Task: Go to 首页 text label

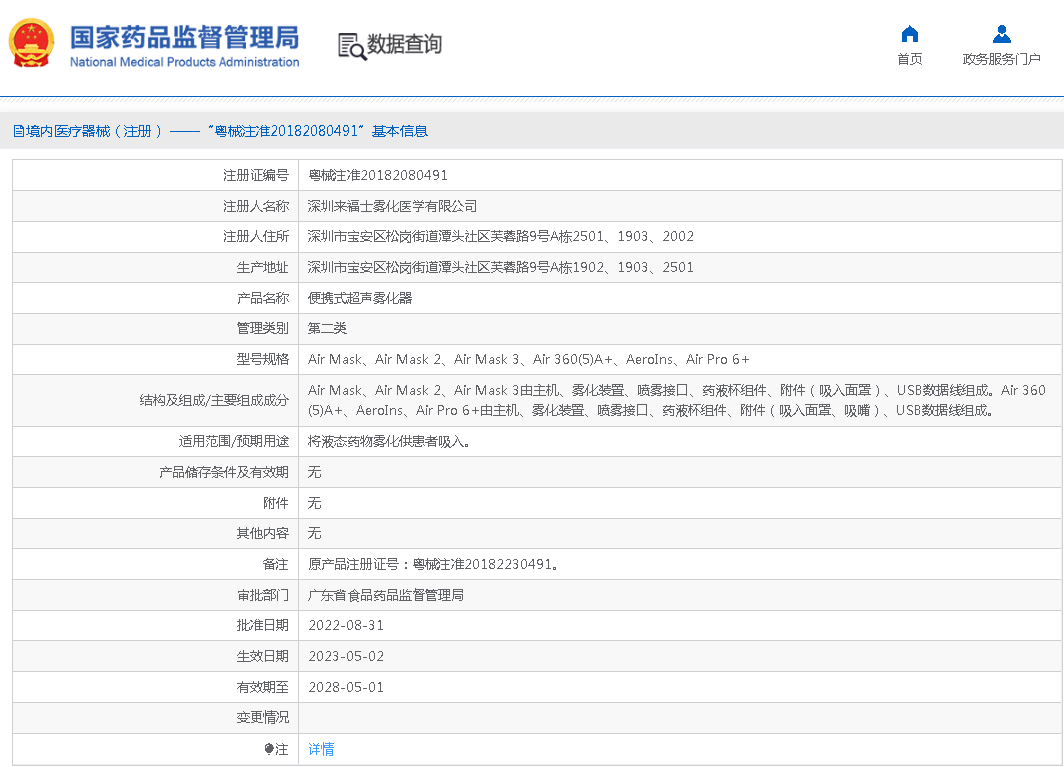Action: point(909,60)
